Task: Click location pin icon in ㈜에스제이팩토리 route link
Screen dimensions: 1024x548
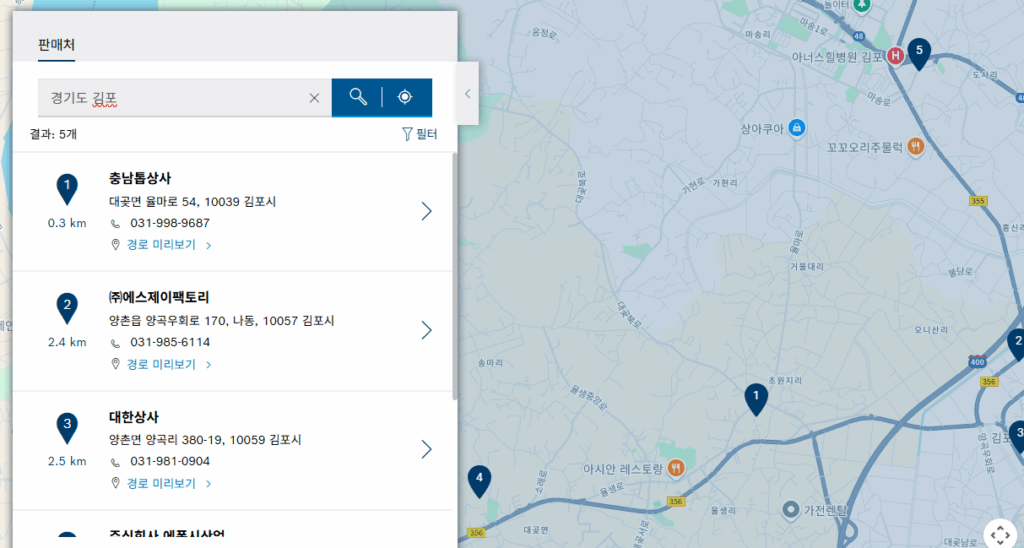Action: coord(115,364)
